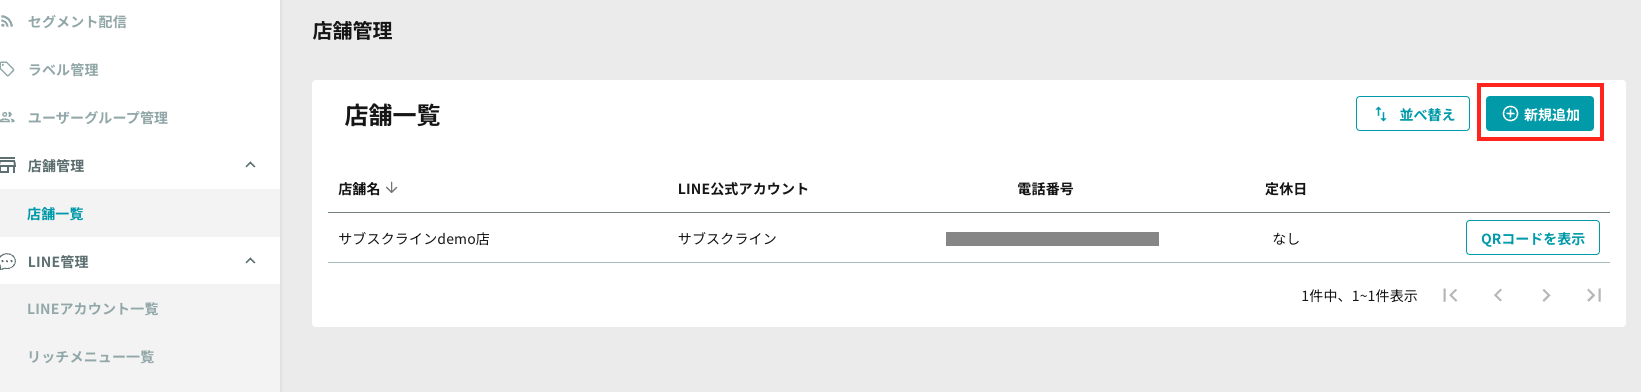Toggle sort arrow next to 店舗名
The image size is (1641, 392).
[392, 188]
